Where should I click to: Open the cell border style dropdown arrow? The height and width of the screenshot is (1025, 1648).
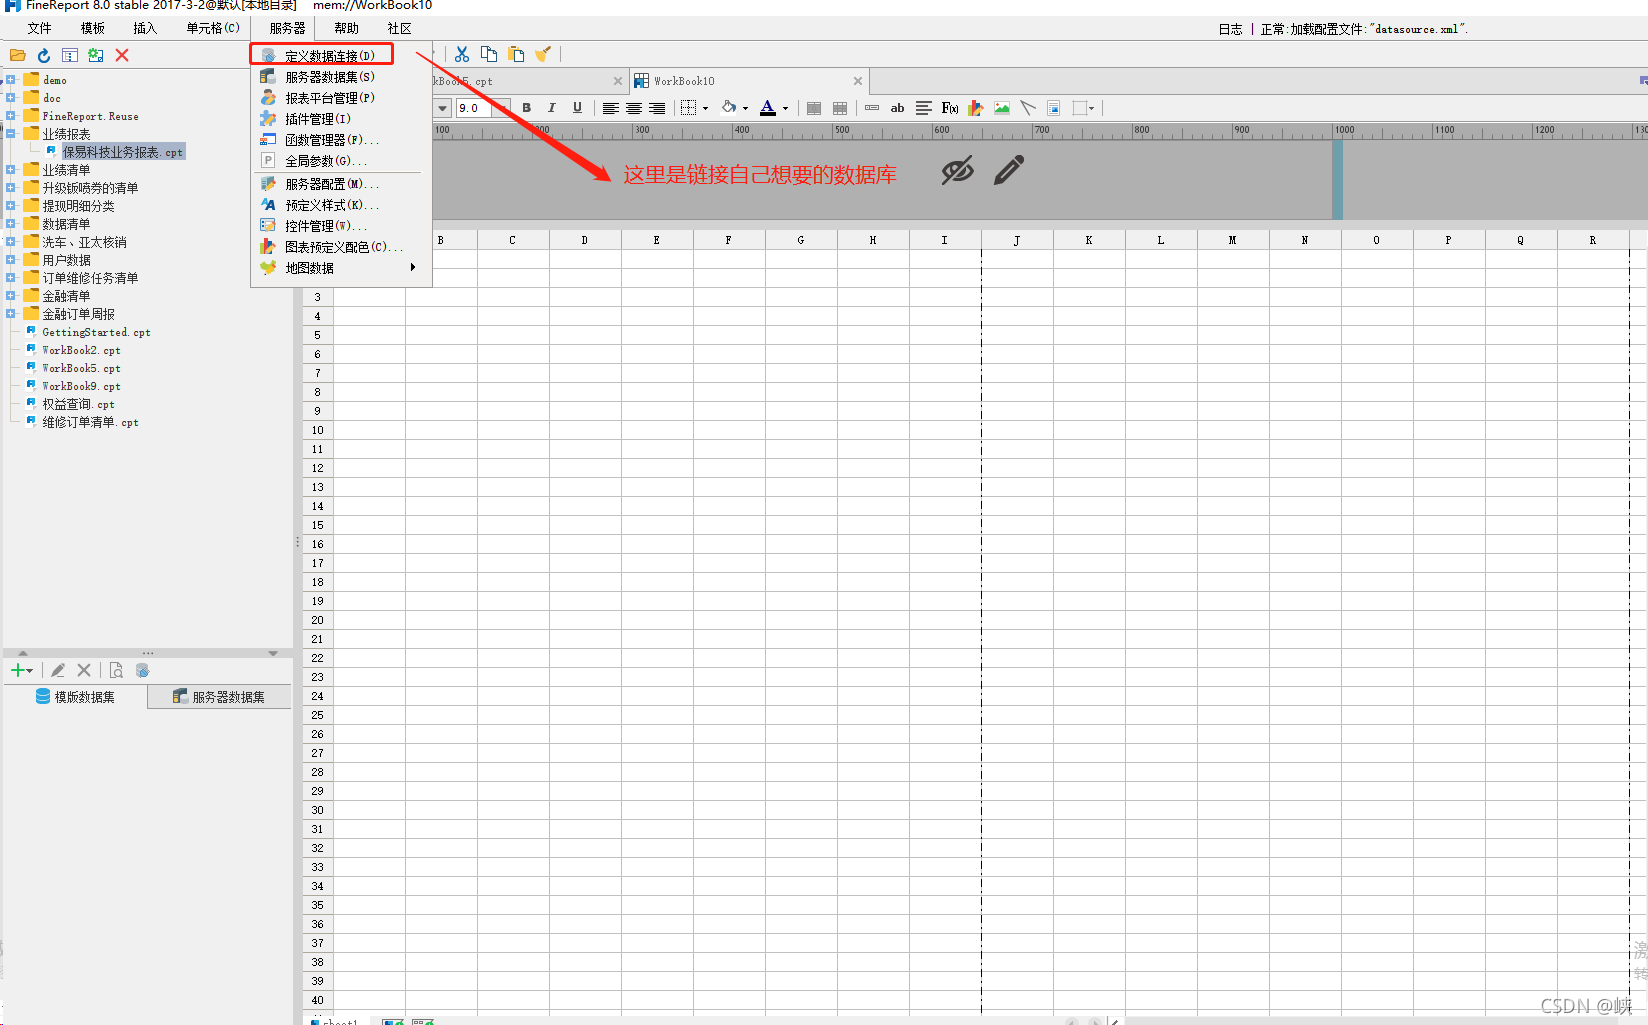click(x=706, y=108)
